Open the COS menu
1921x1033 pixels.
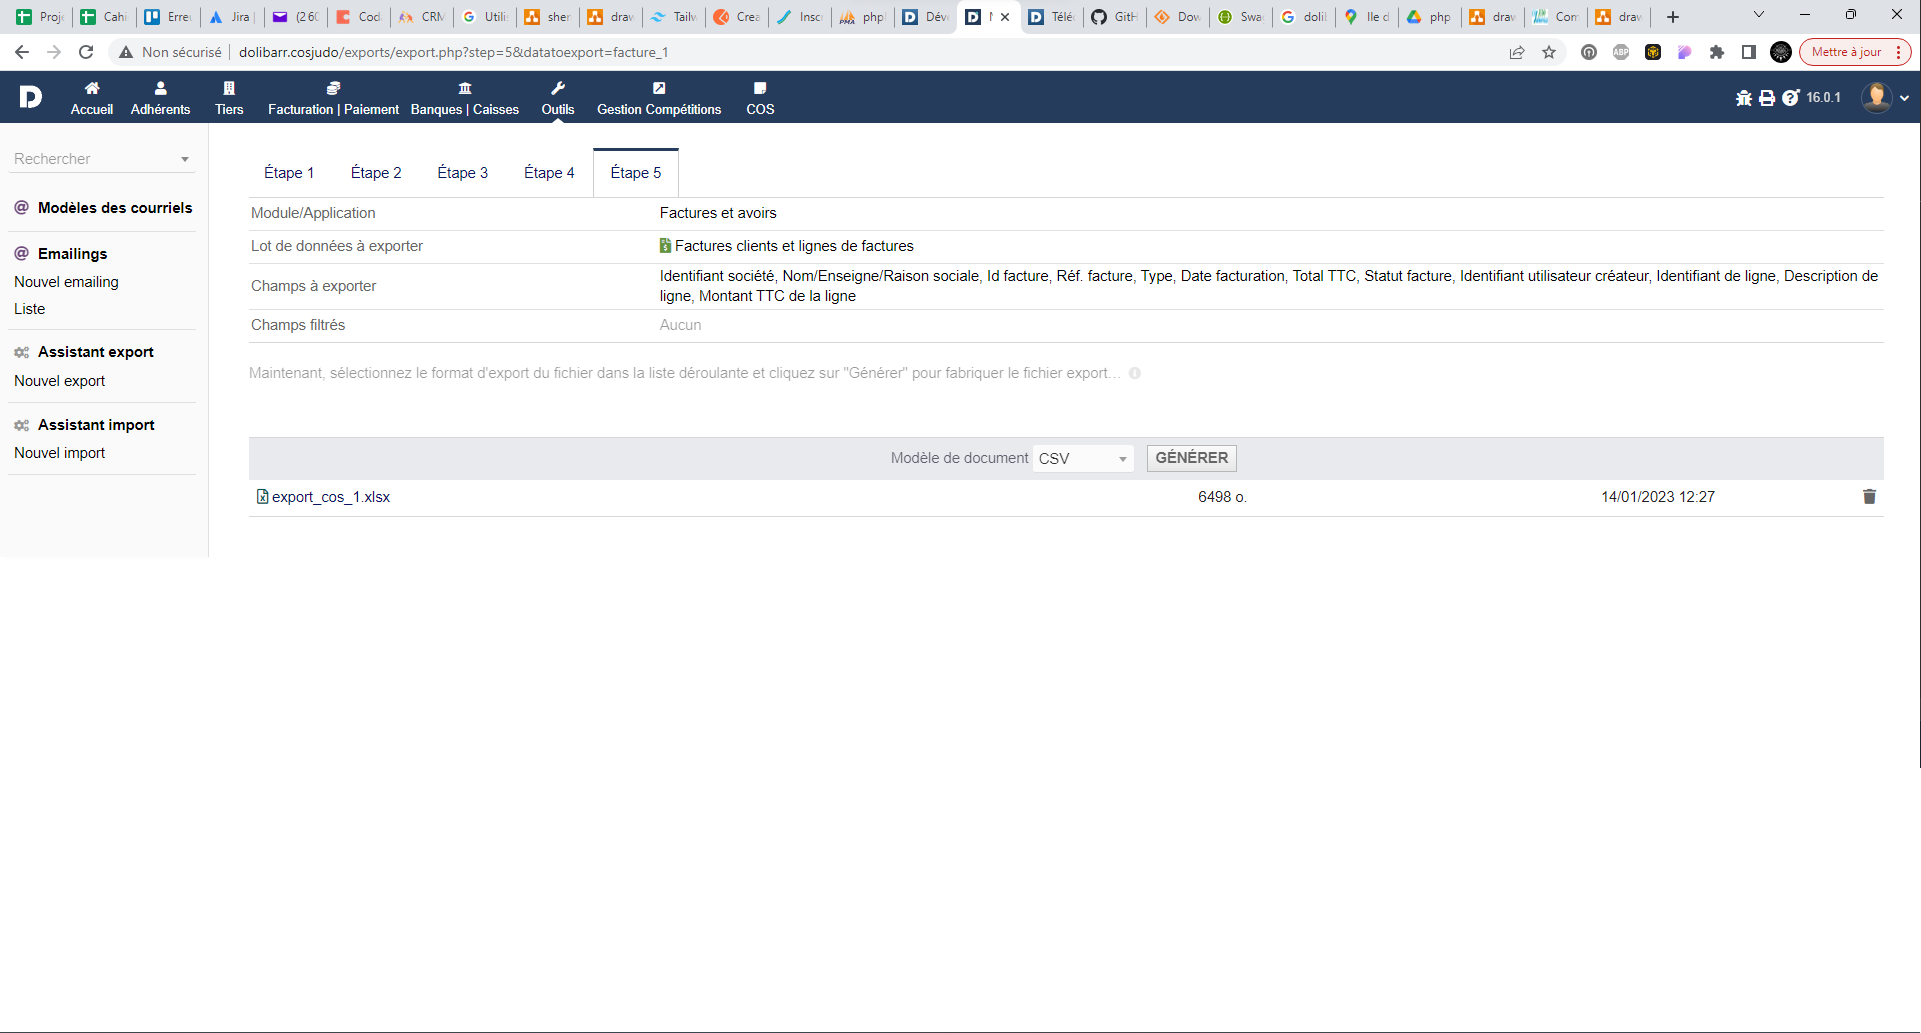pos(760,98)
